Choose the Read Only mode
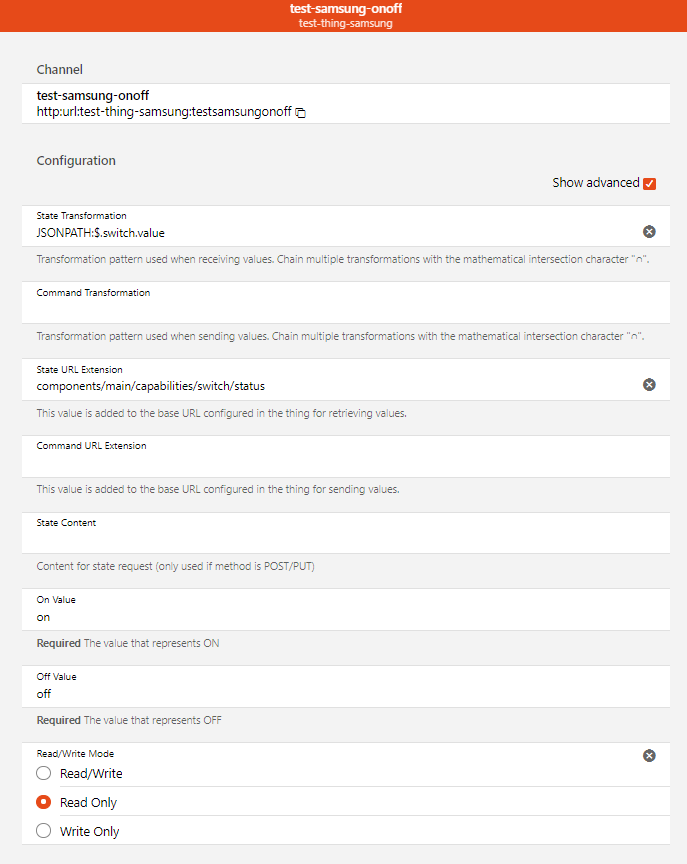Screen dimensions: 687x864 click(44, 802)
